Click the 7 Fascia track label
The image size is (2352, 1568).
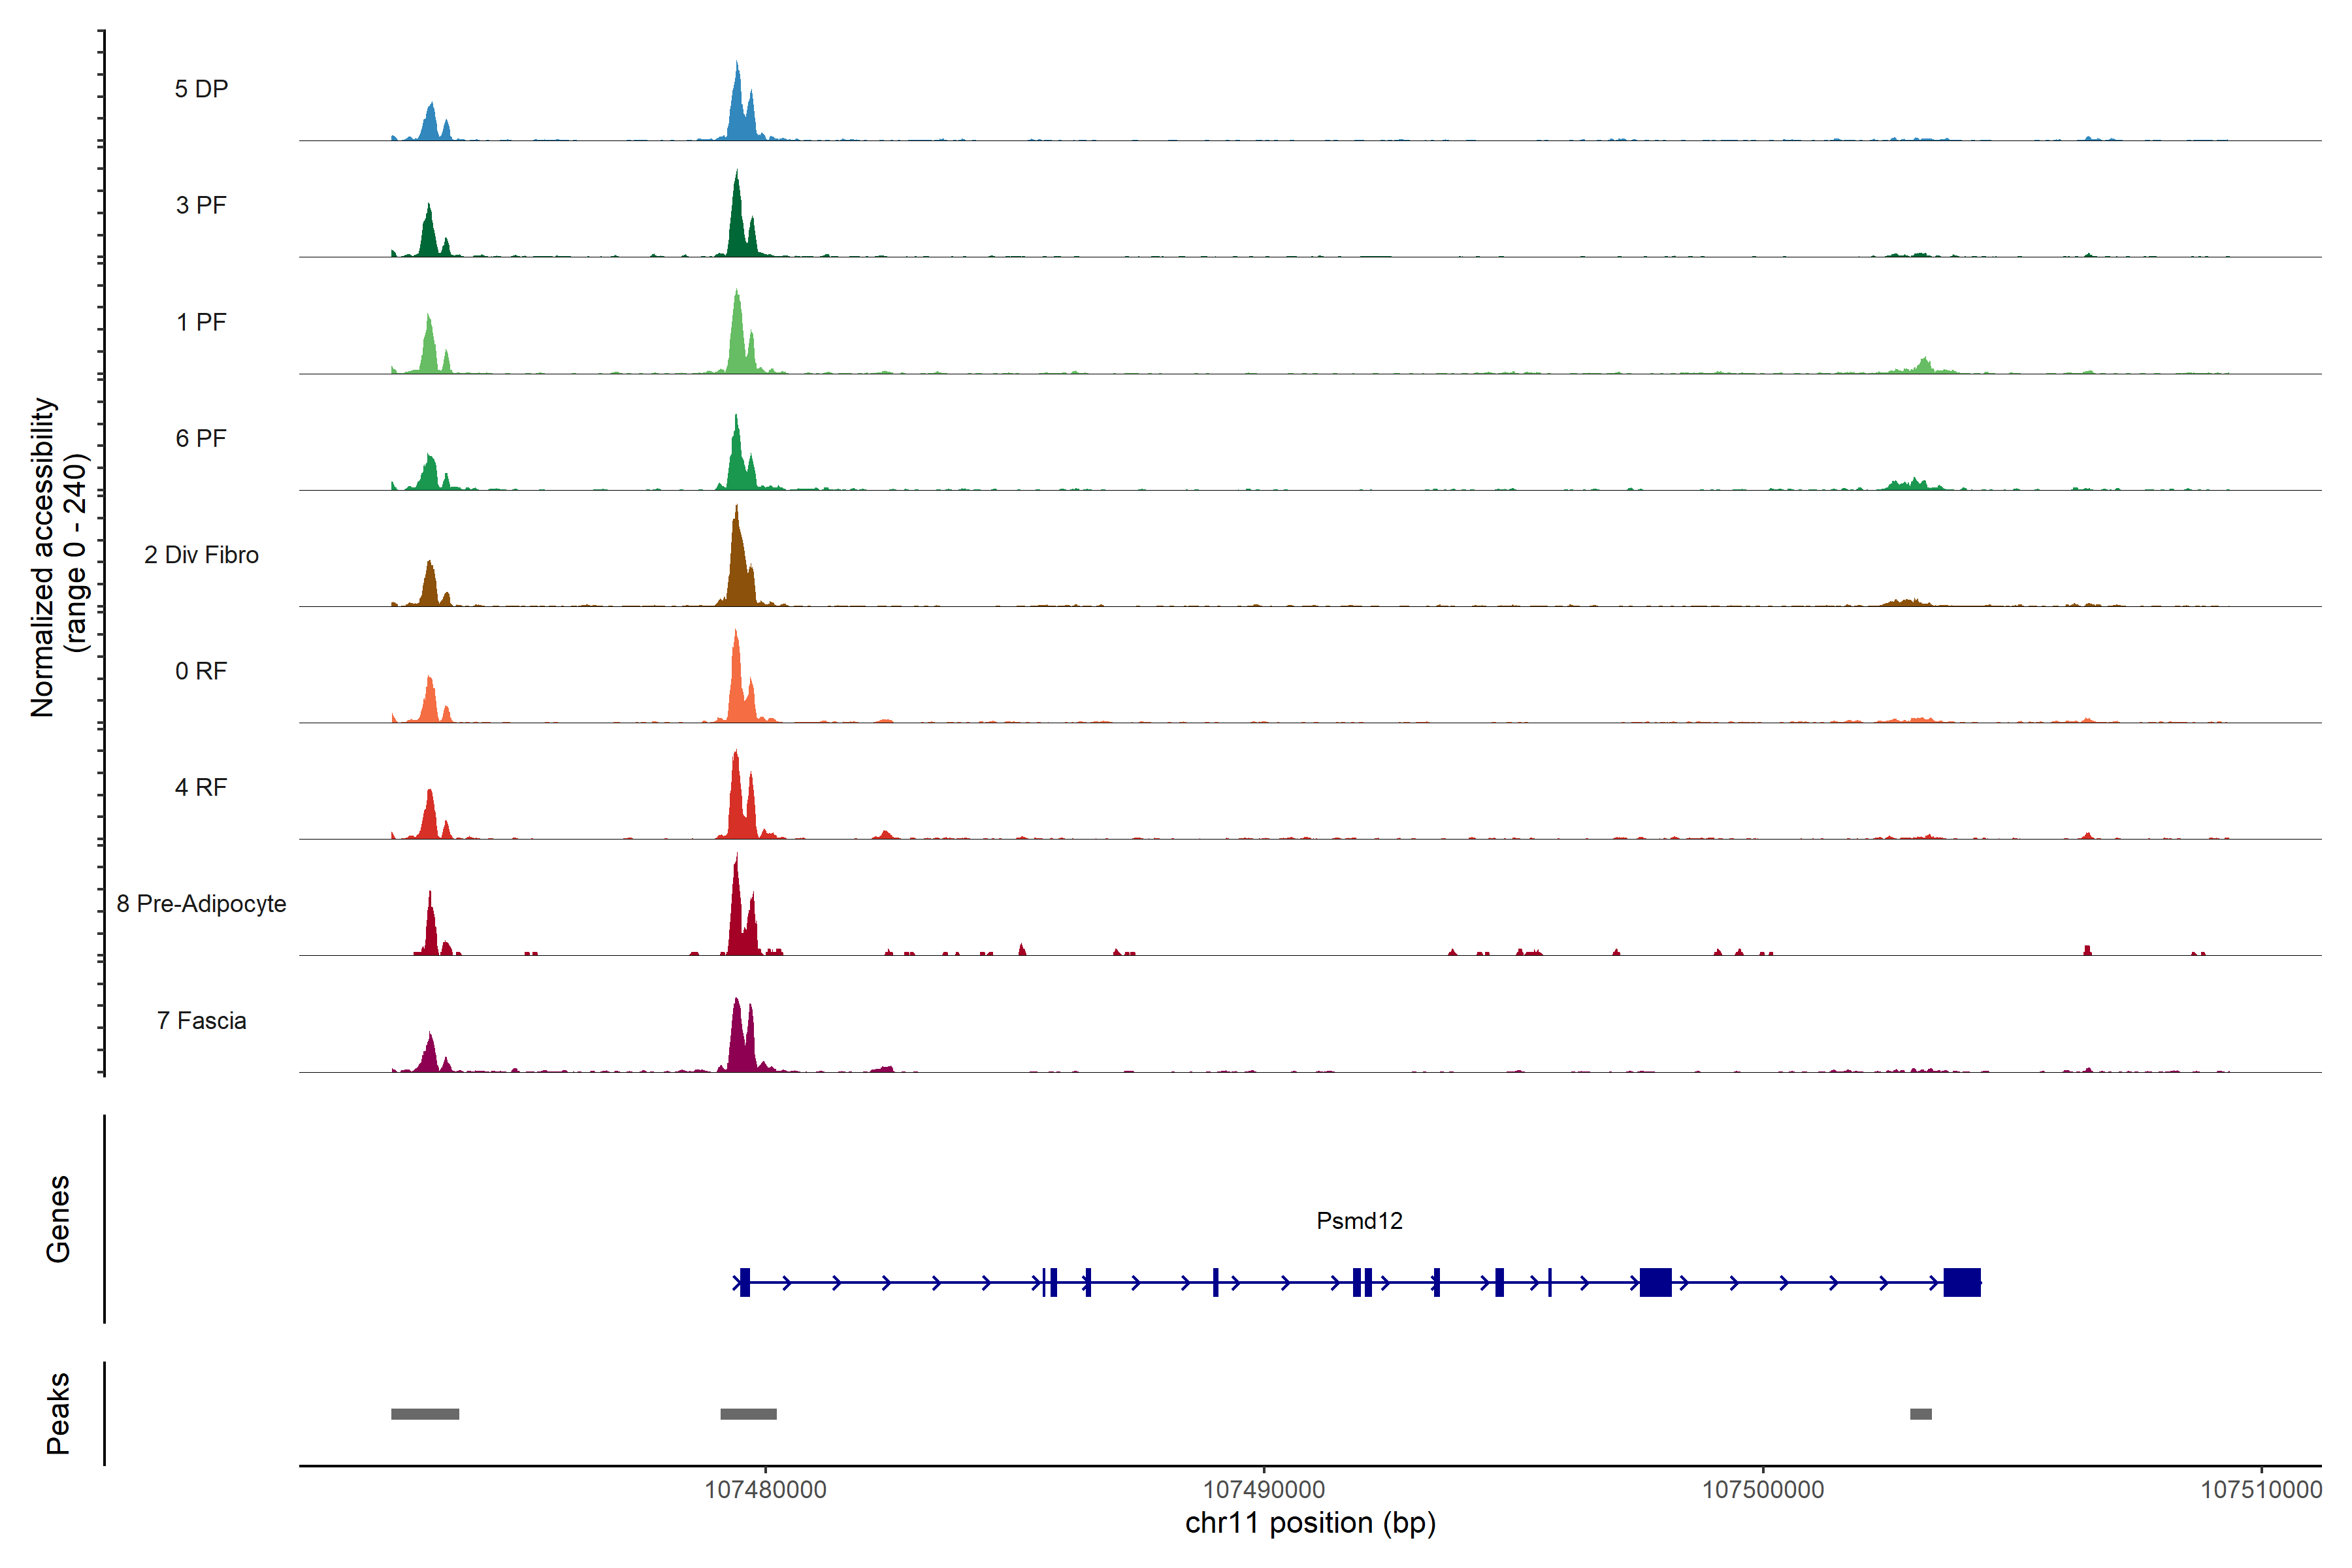[x=201, y=1020]
